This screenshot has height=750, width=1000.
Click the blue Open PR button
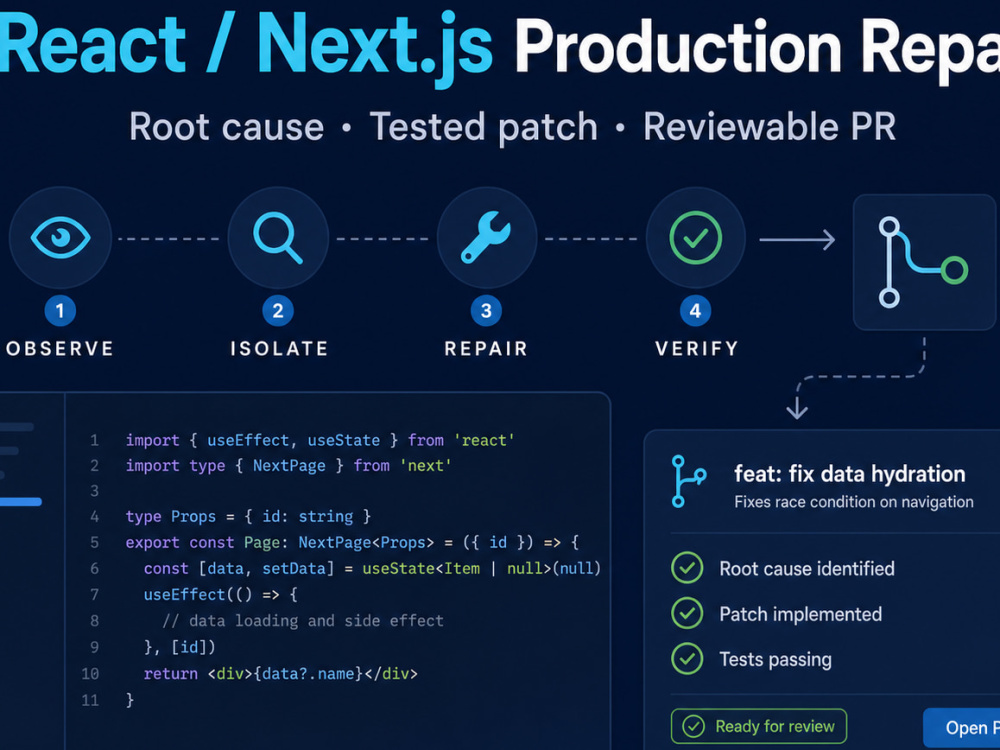[962, 728]
